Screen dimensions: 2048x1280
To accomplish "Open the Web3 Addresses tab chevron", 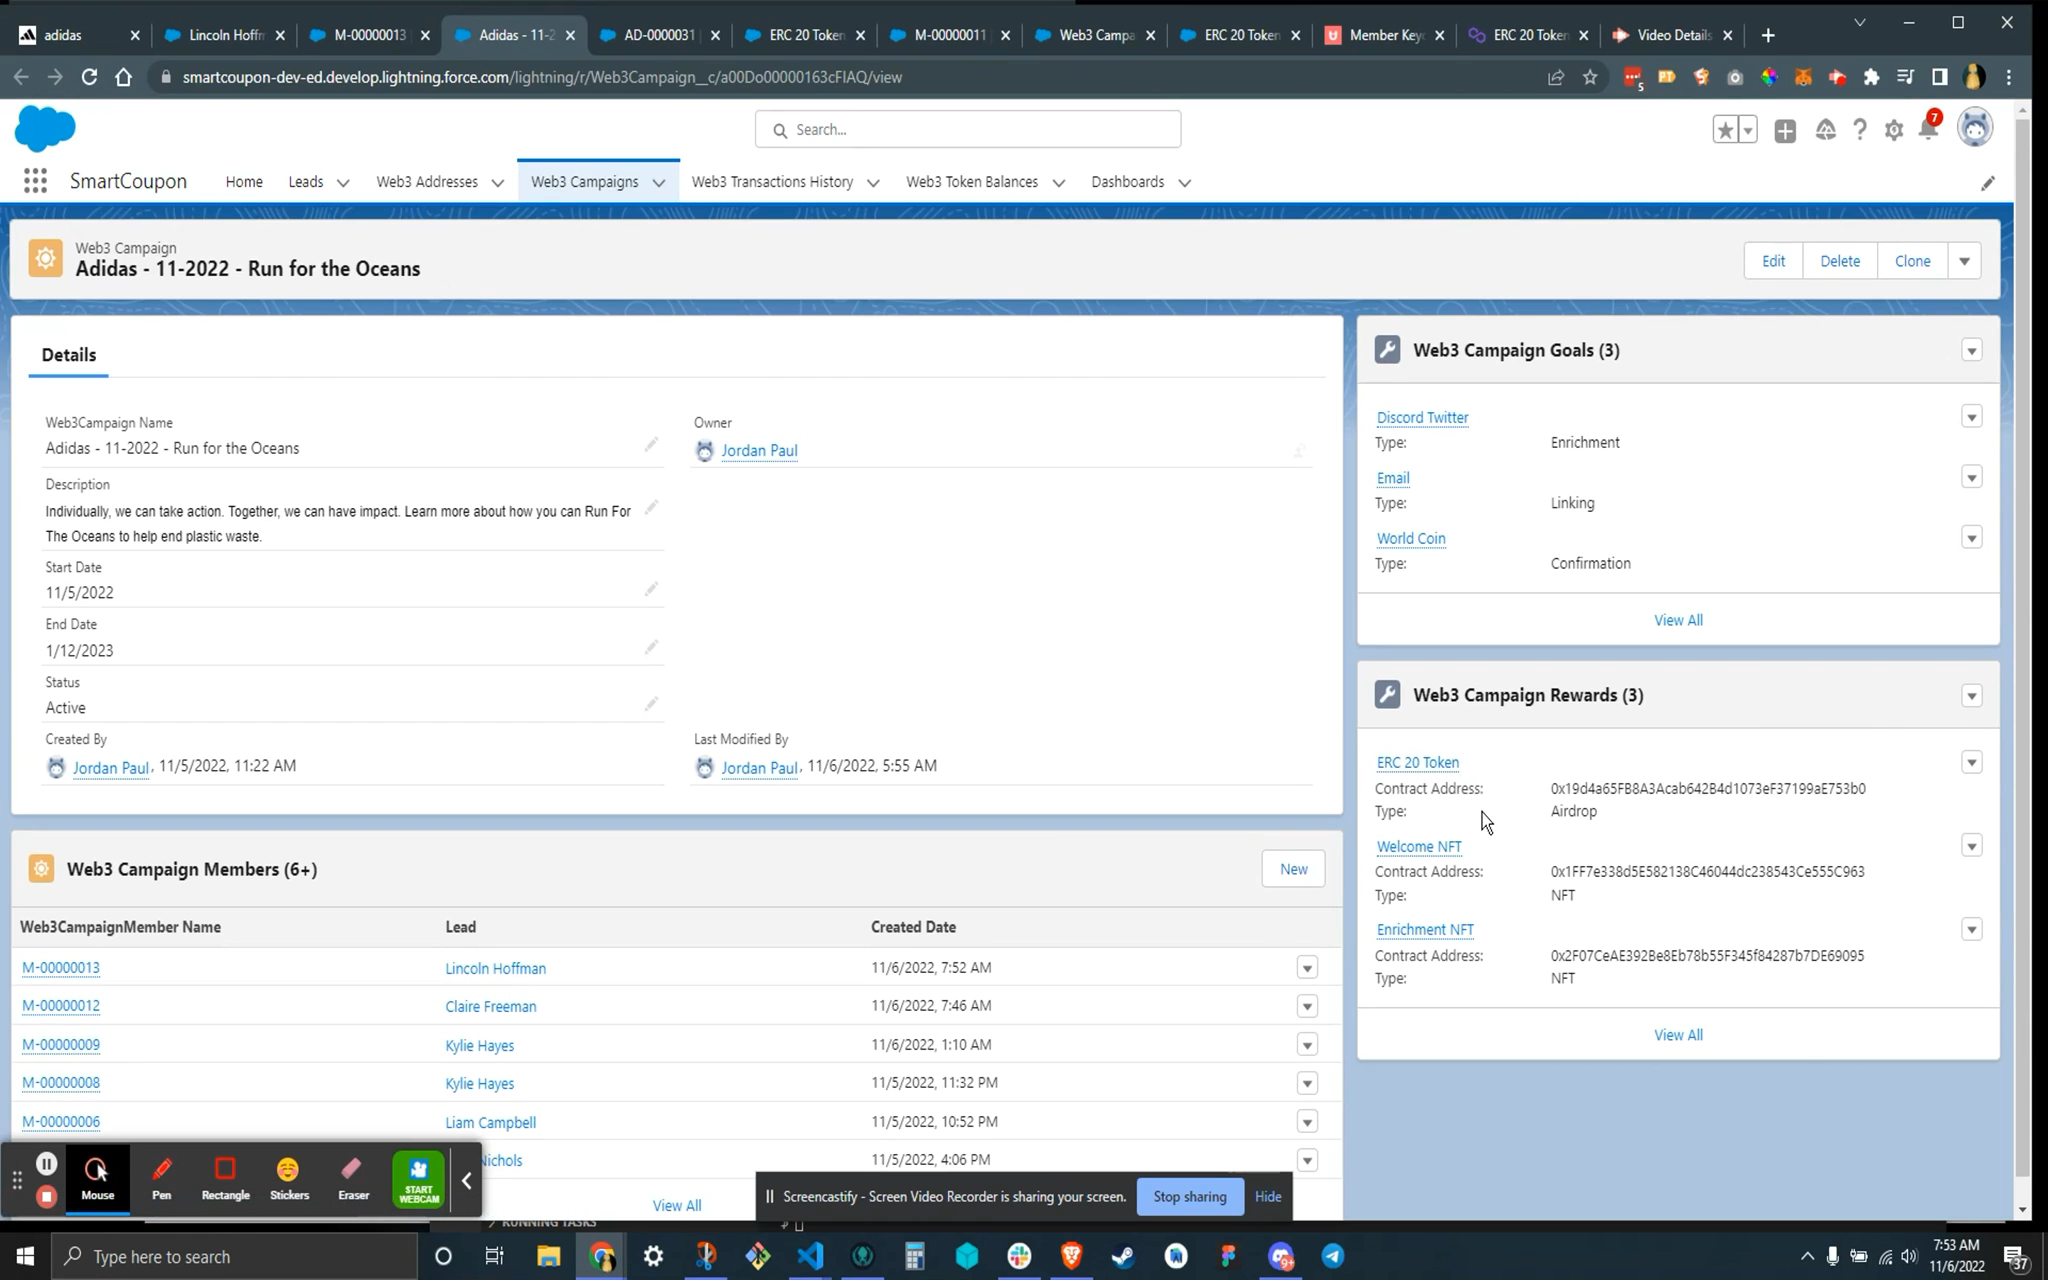I will click(x=497, y=183).
